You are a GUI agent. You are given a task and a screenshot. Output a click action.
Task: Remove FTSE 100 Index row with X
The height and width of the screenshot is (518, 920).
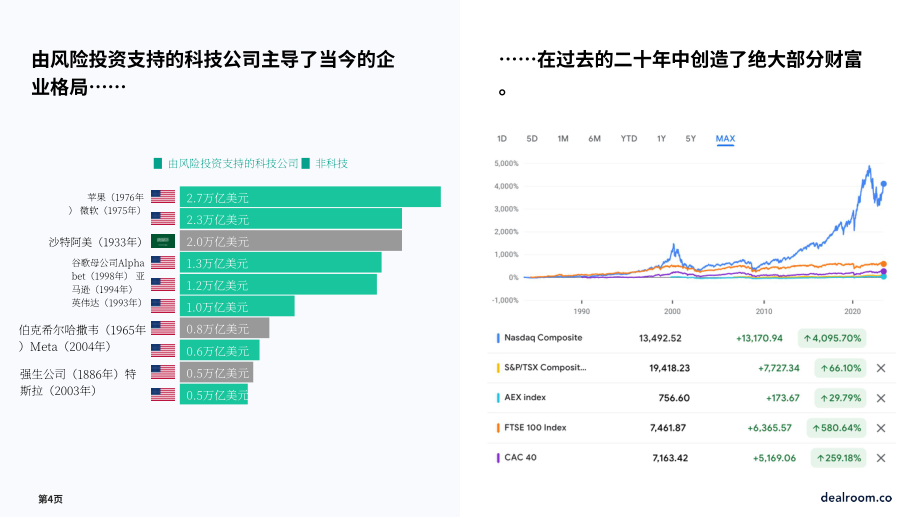(x=881, y=428)
